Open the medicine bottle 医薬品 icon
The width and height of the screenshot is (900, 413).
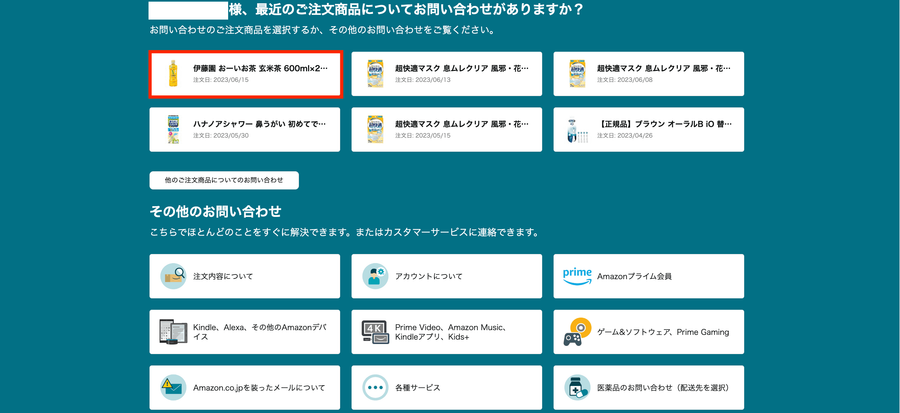pos(577,387)
